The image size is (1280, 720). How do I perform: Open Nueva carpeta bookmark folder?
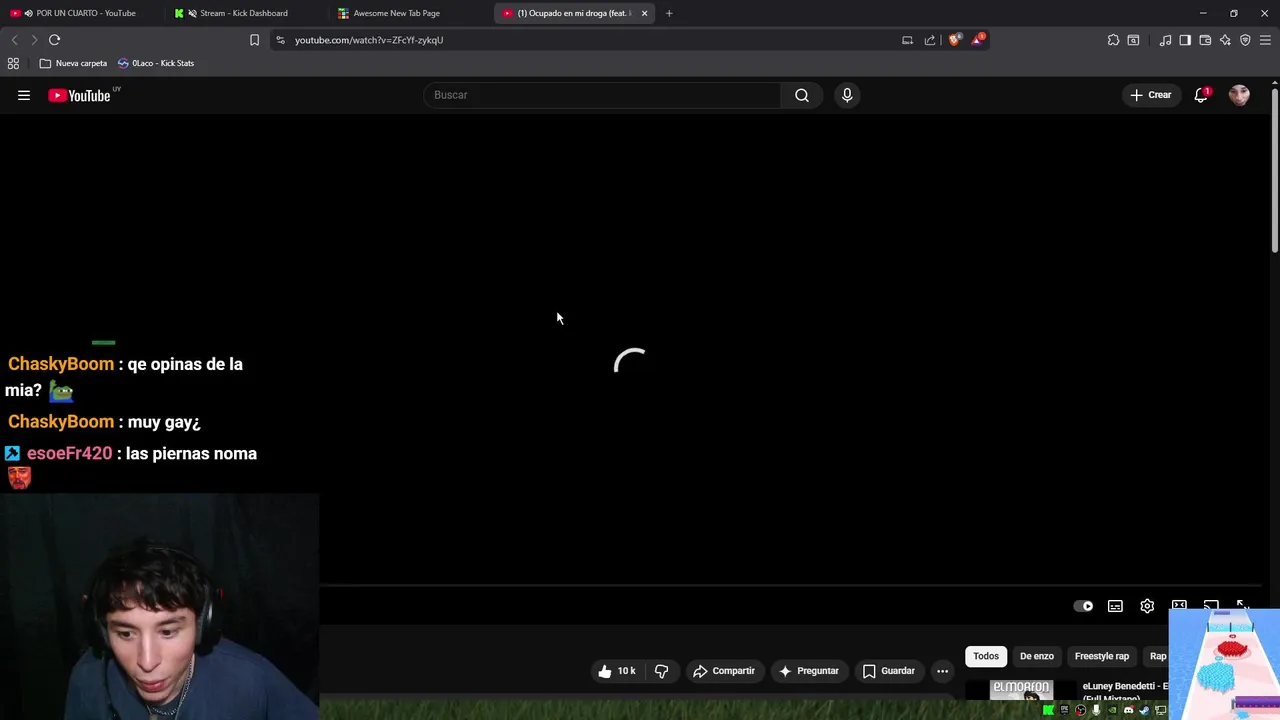point(73,63)
